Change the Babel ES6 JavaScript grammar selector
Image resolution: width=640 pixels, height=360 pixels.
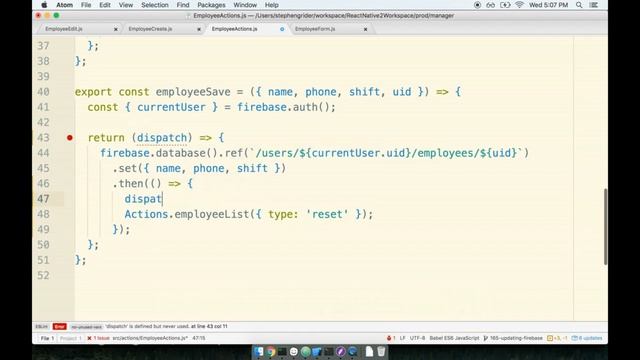tap(454, 338)
